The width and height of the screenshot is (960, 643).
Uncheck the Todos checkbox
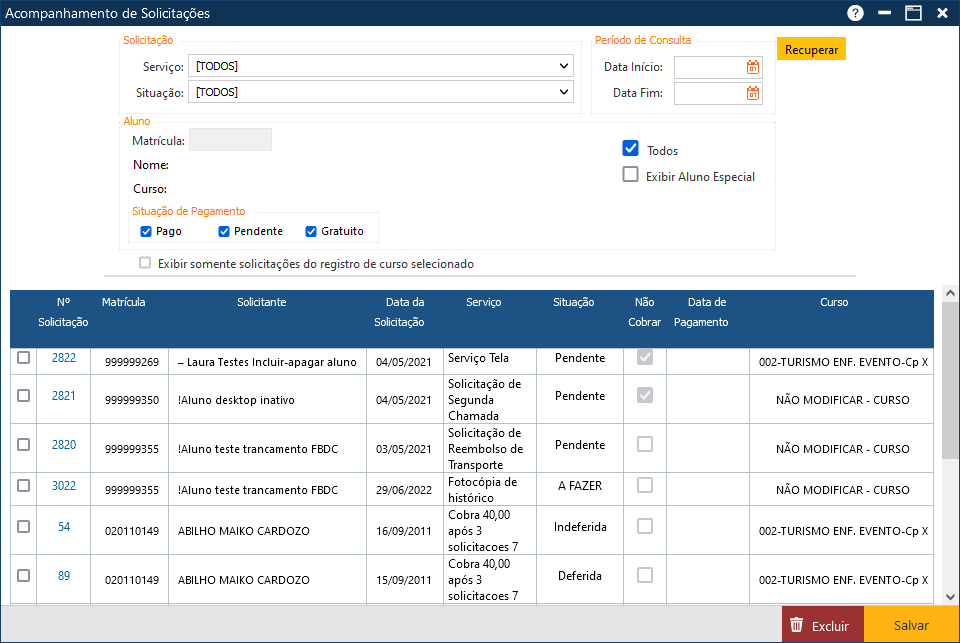click(x=630, y=149)
